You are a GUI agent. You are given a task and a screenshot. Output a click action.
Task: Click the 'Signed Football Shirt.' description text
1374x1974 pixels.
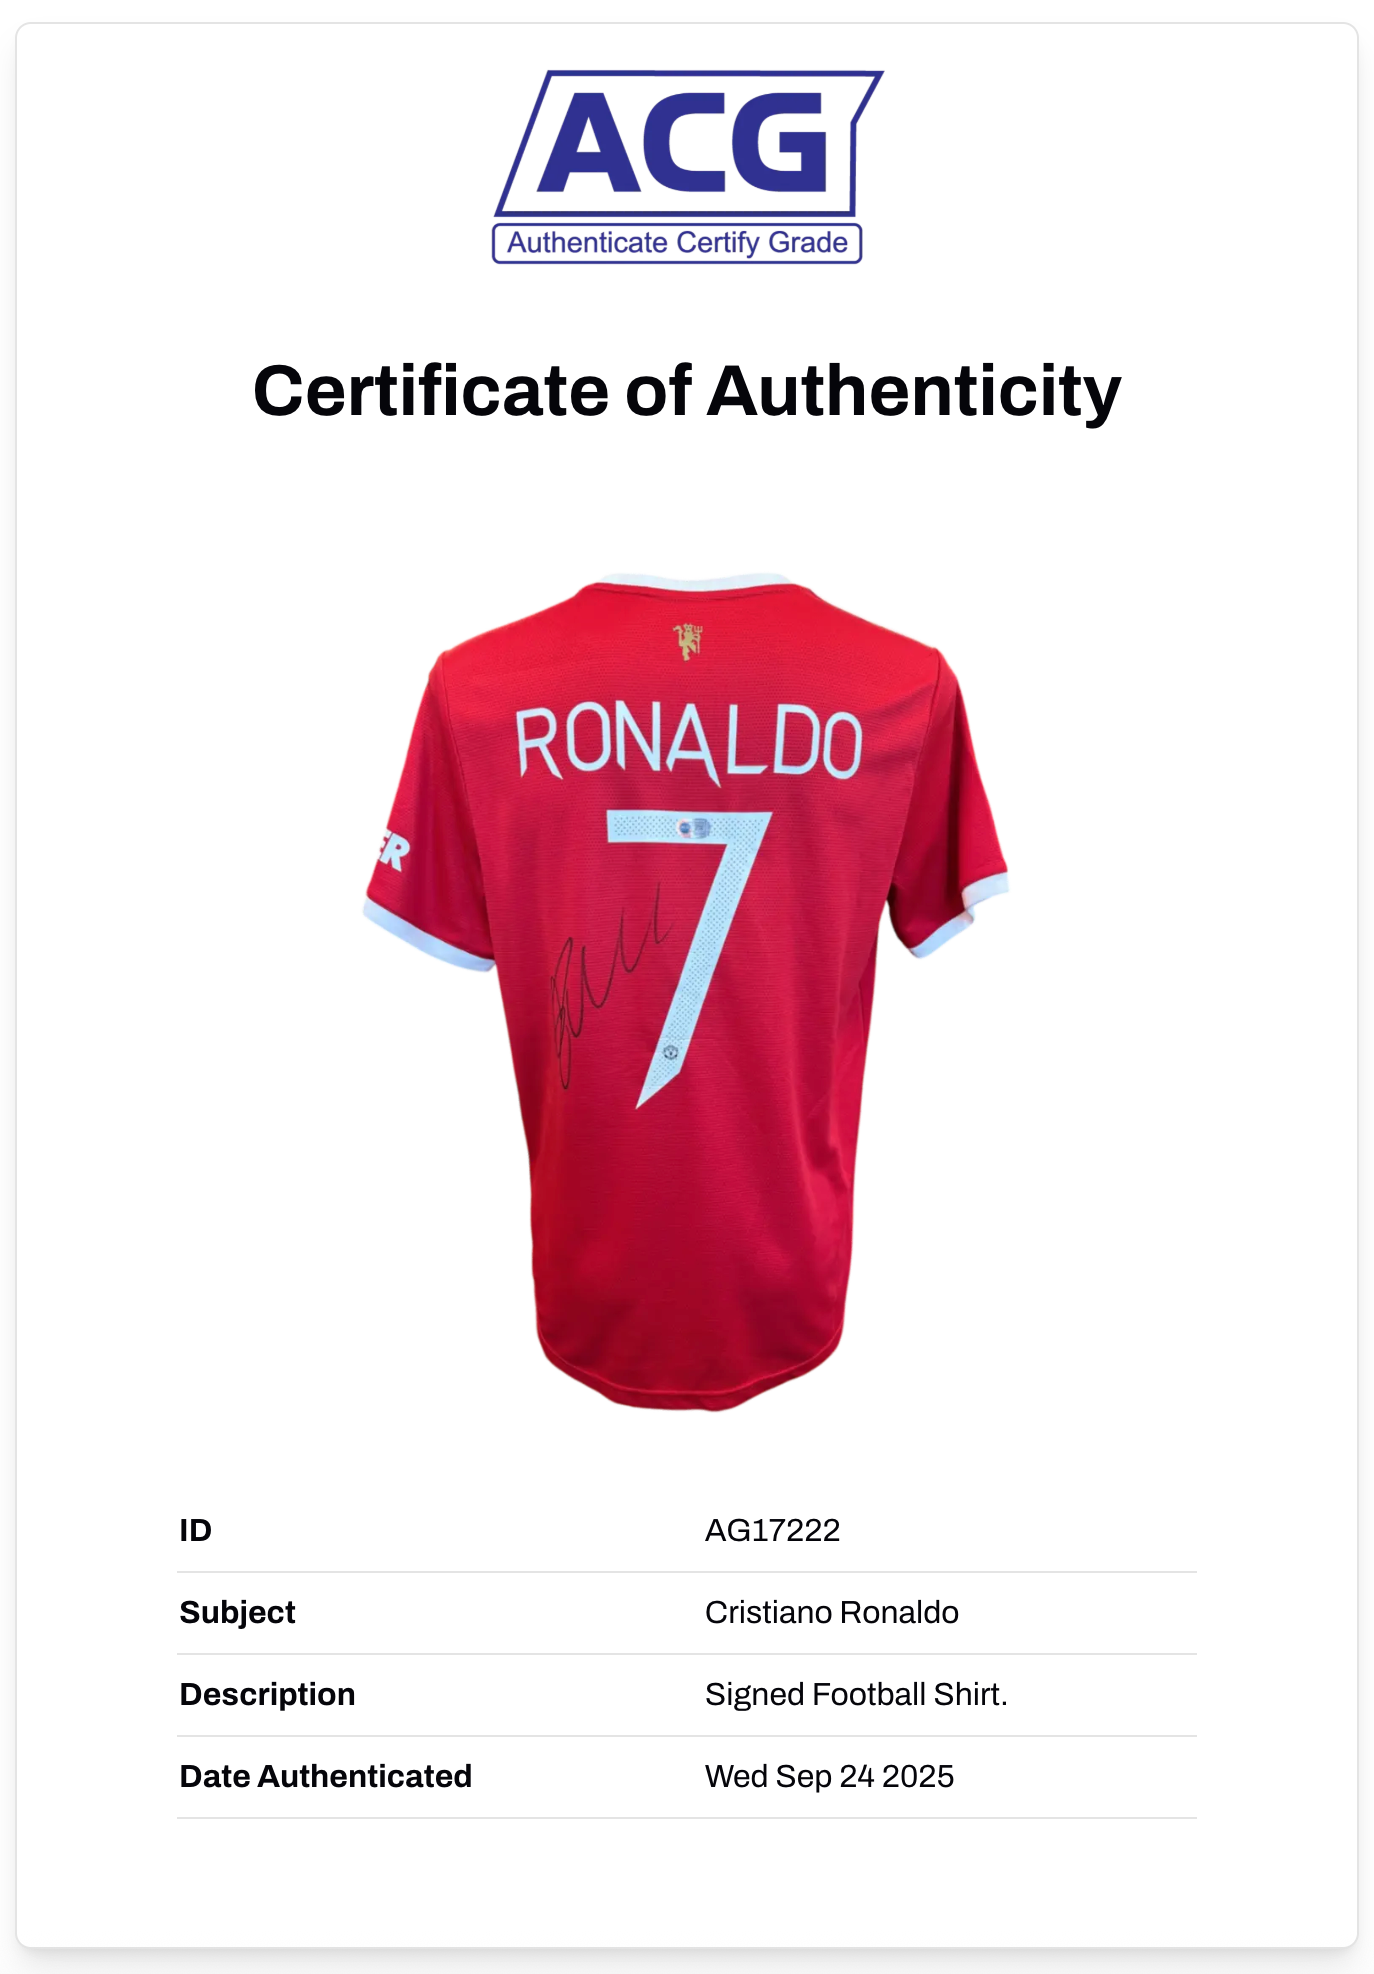pos(856,1694)
